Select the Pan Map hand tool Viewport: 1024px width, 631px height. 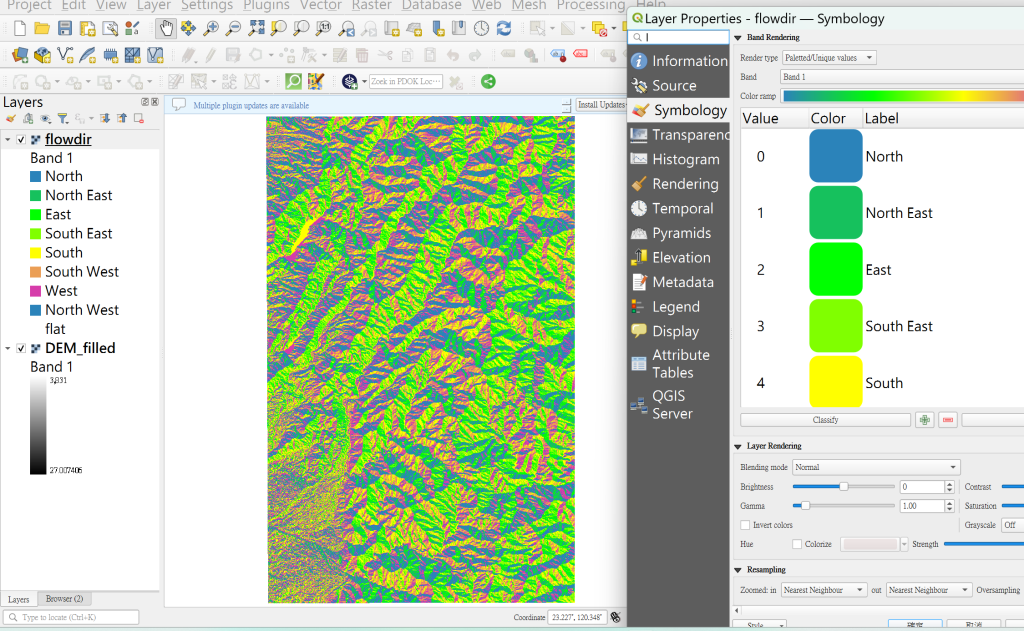[166, 28]
